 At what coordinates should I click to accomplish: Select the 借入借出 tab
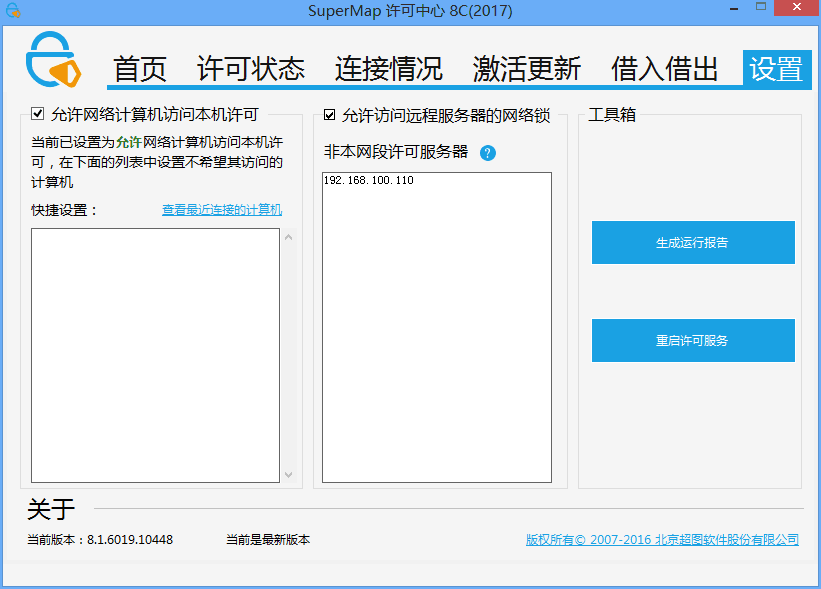pyautogui.click(x=664, y=69)
